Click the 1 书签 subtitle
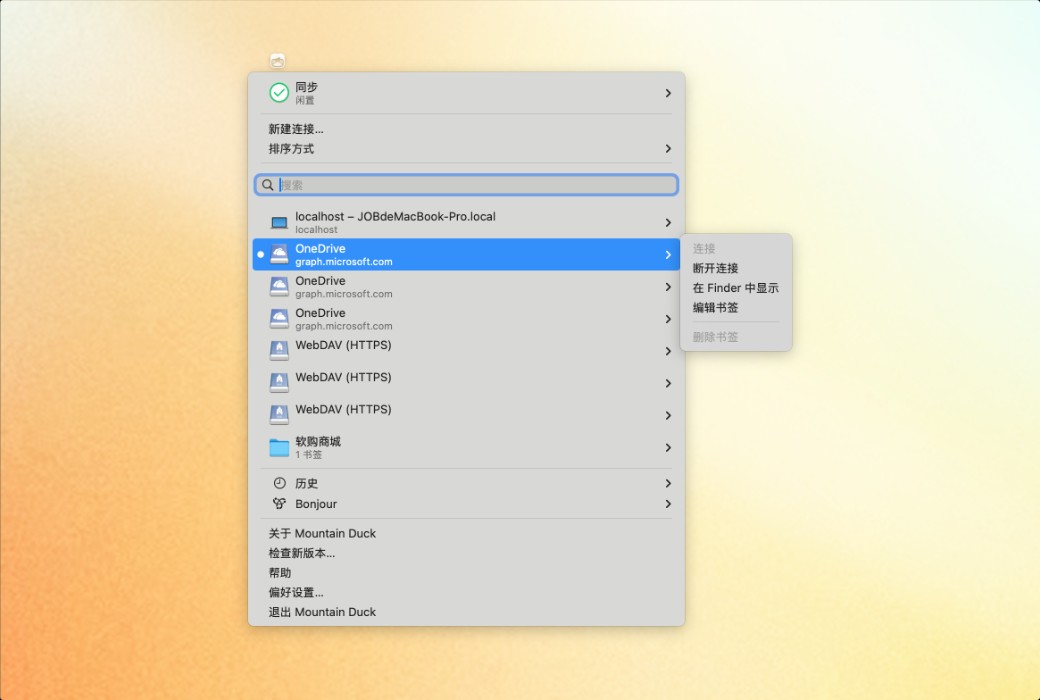Viewport: 1040px width, 700px height. [308, 455]
